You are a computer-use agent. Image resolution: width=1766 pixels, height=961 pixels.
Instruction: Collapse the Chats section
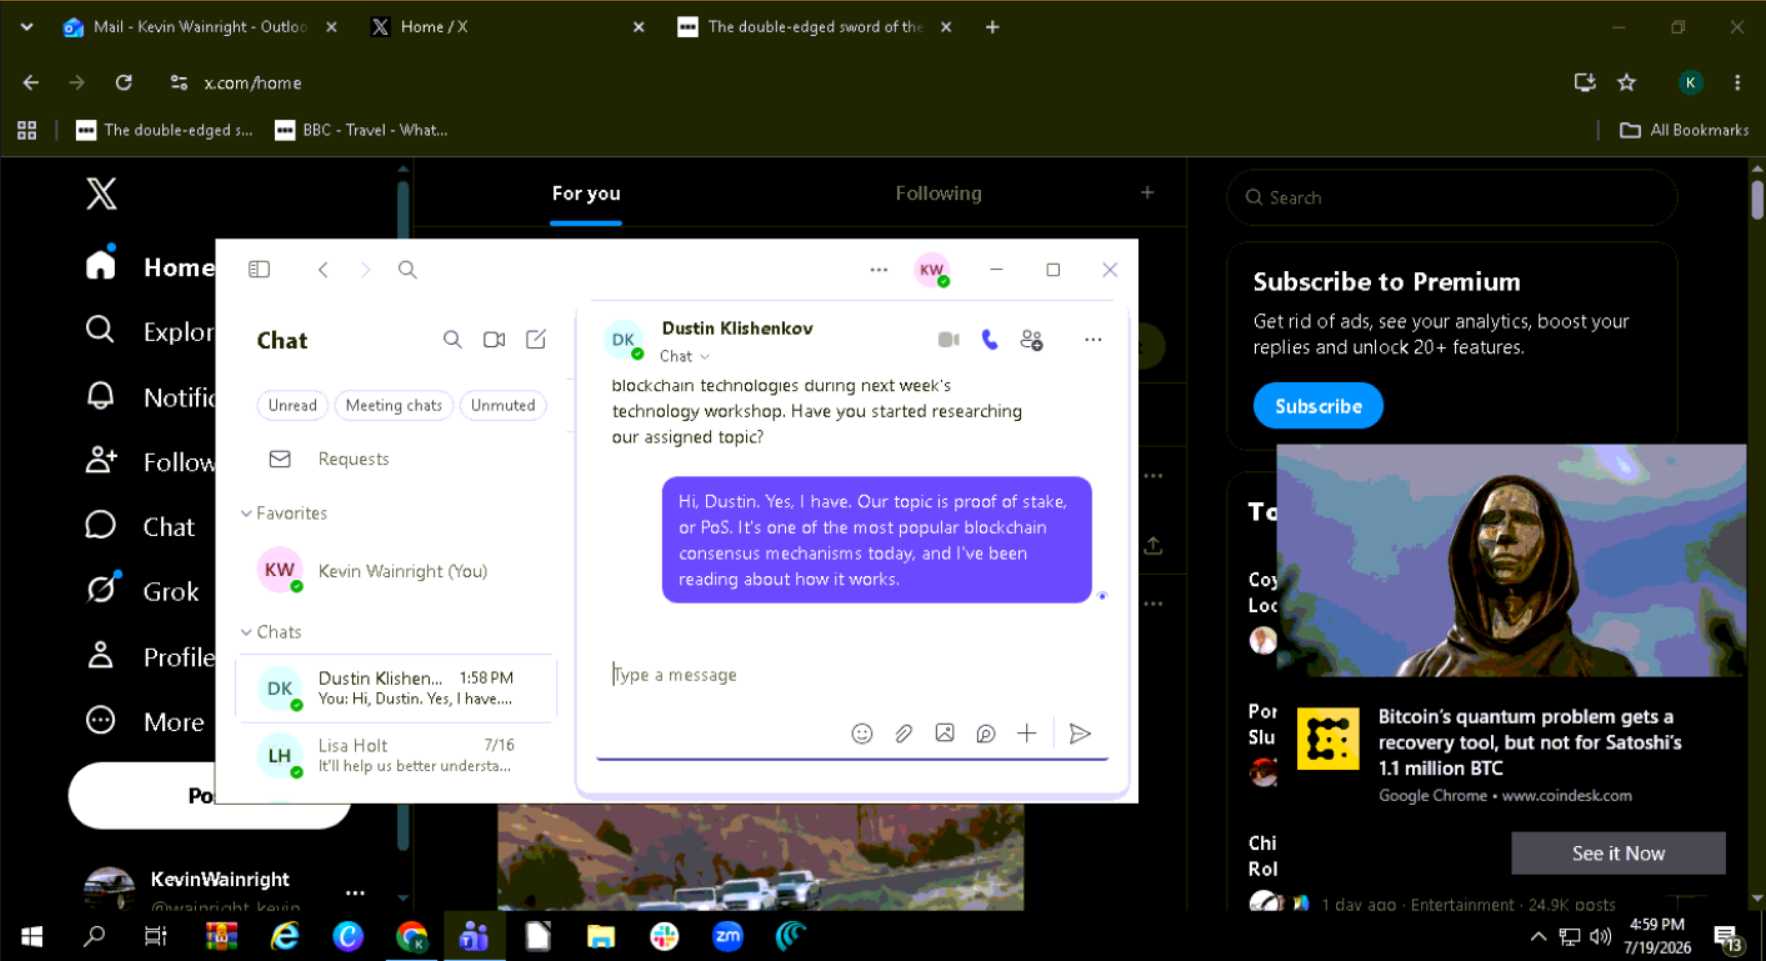coord(246,632)
